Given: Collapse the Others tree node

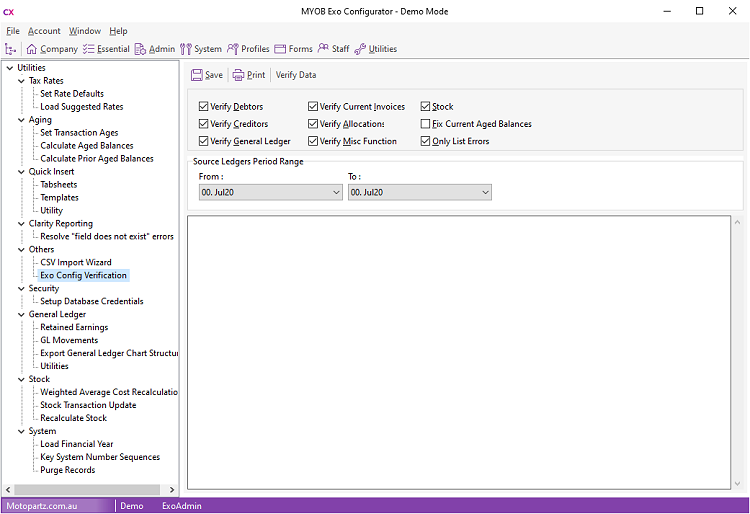Looking at the screenshot, I should 21,249.
